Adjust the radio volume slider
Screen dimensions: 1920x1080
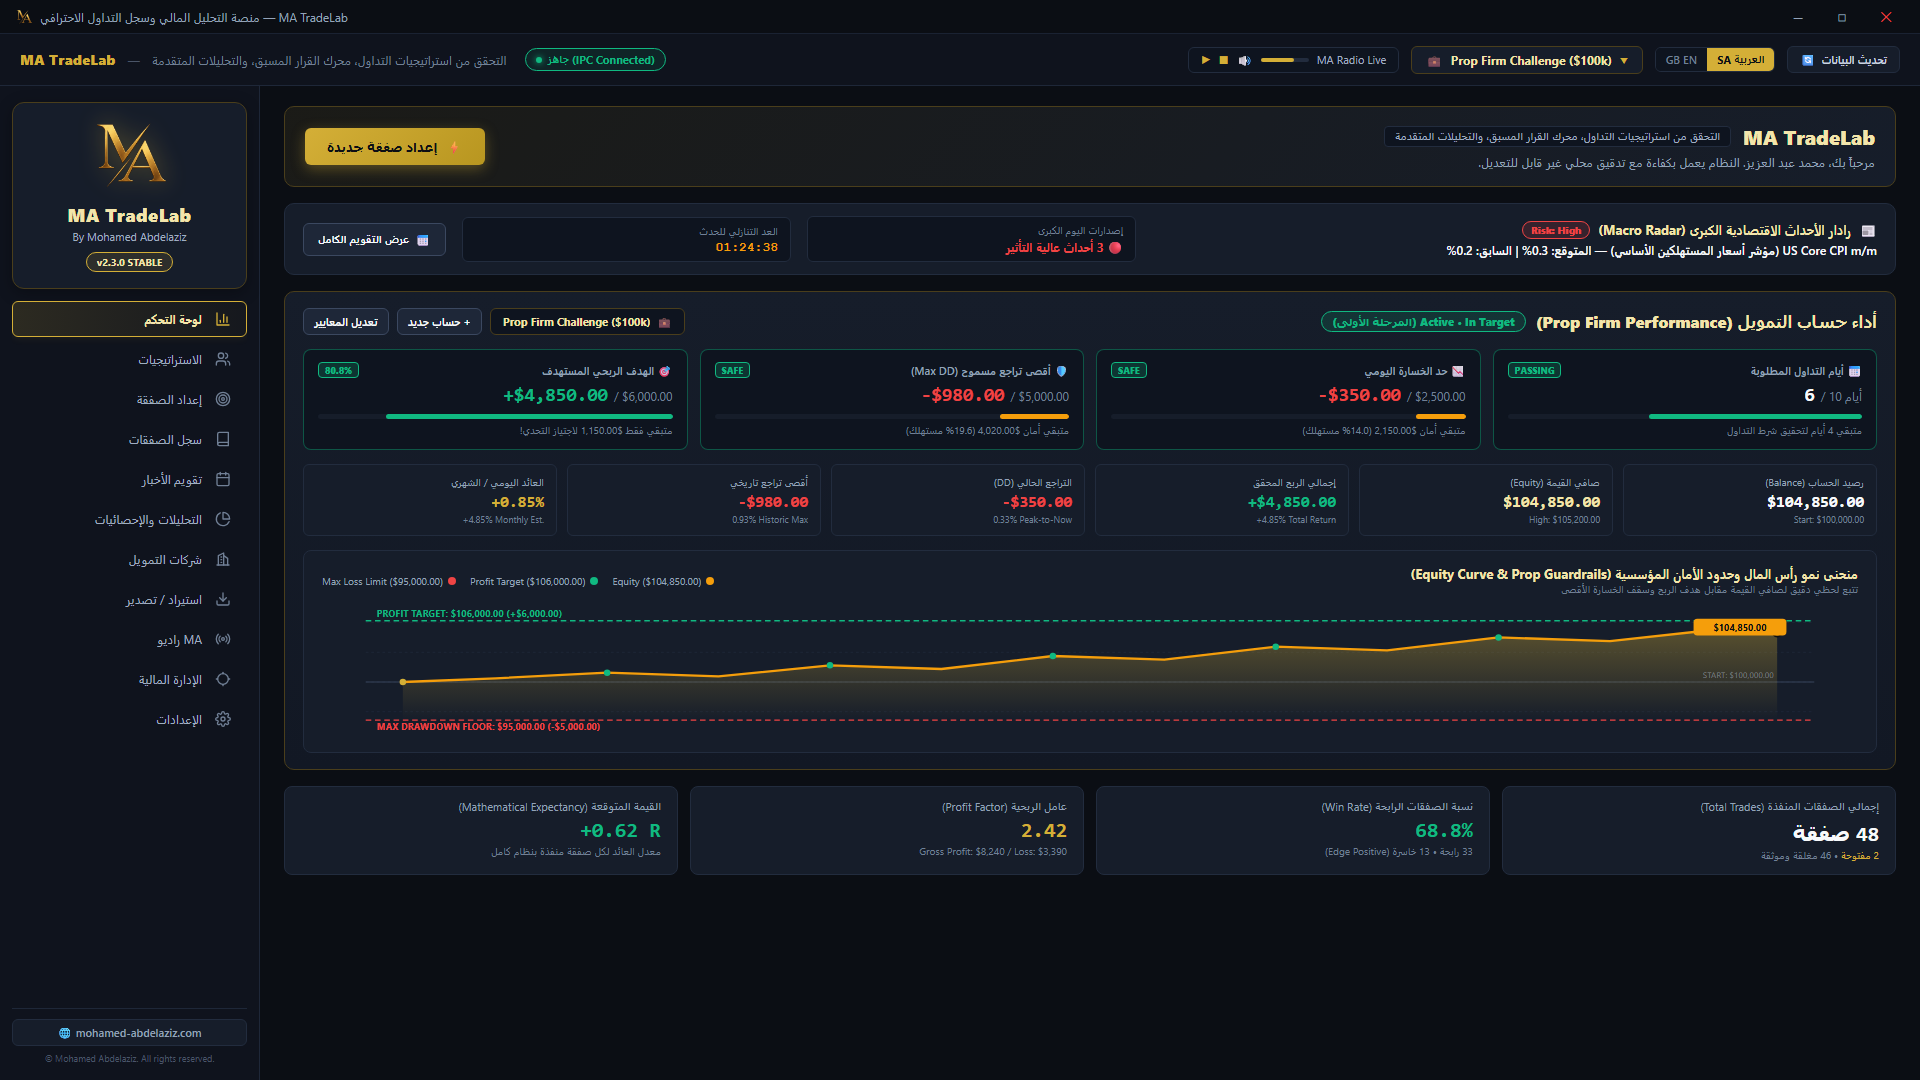(1284, 60)
